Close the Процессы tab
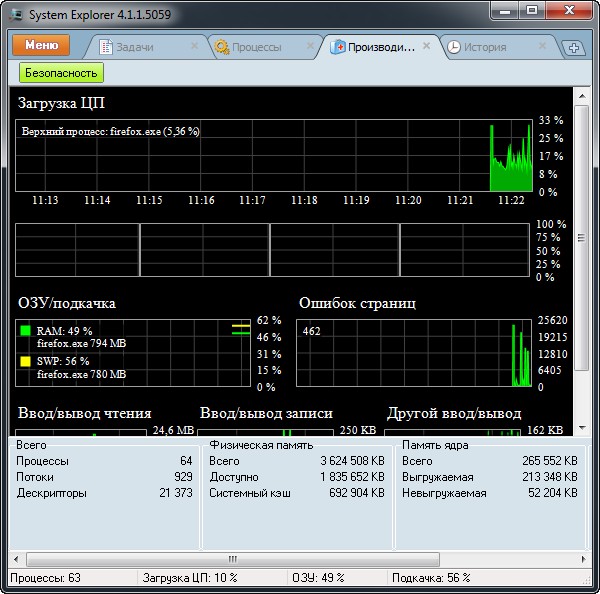This screenshot has height=594, width=600. (x=309, y=46)
